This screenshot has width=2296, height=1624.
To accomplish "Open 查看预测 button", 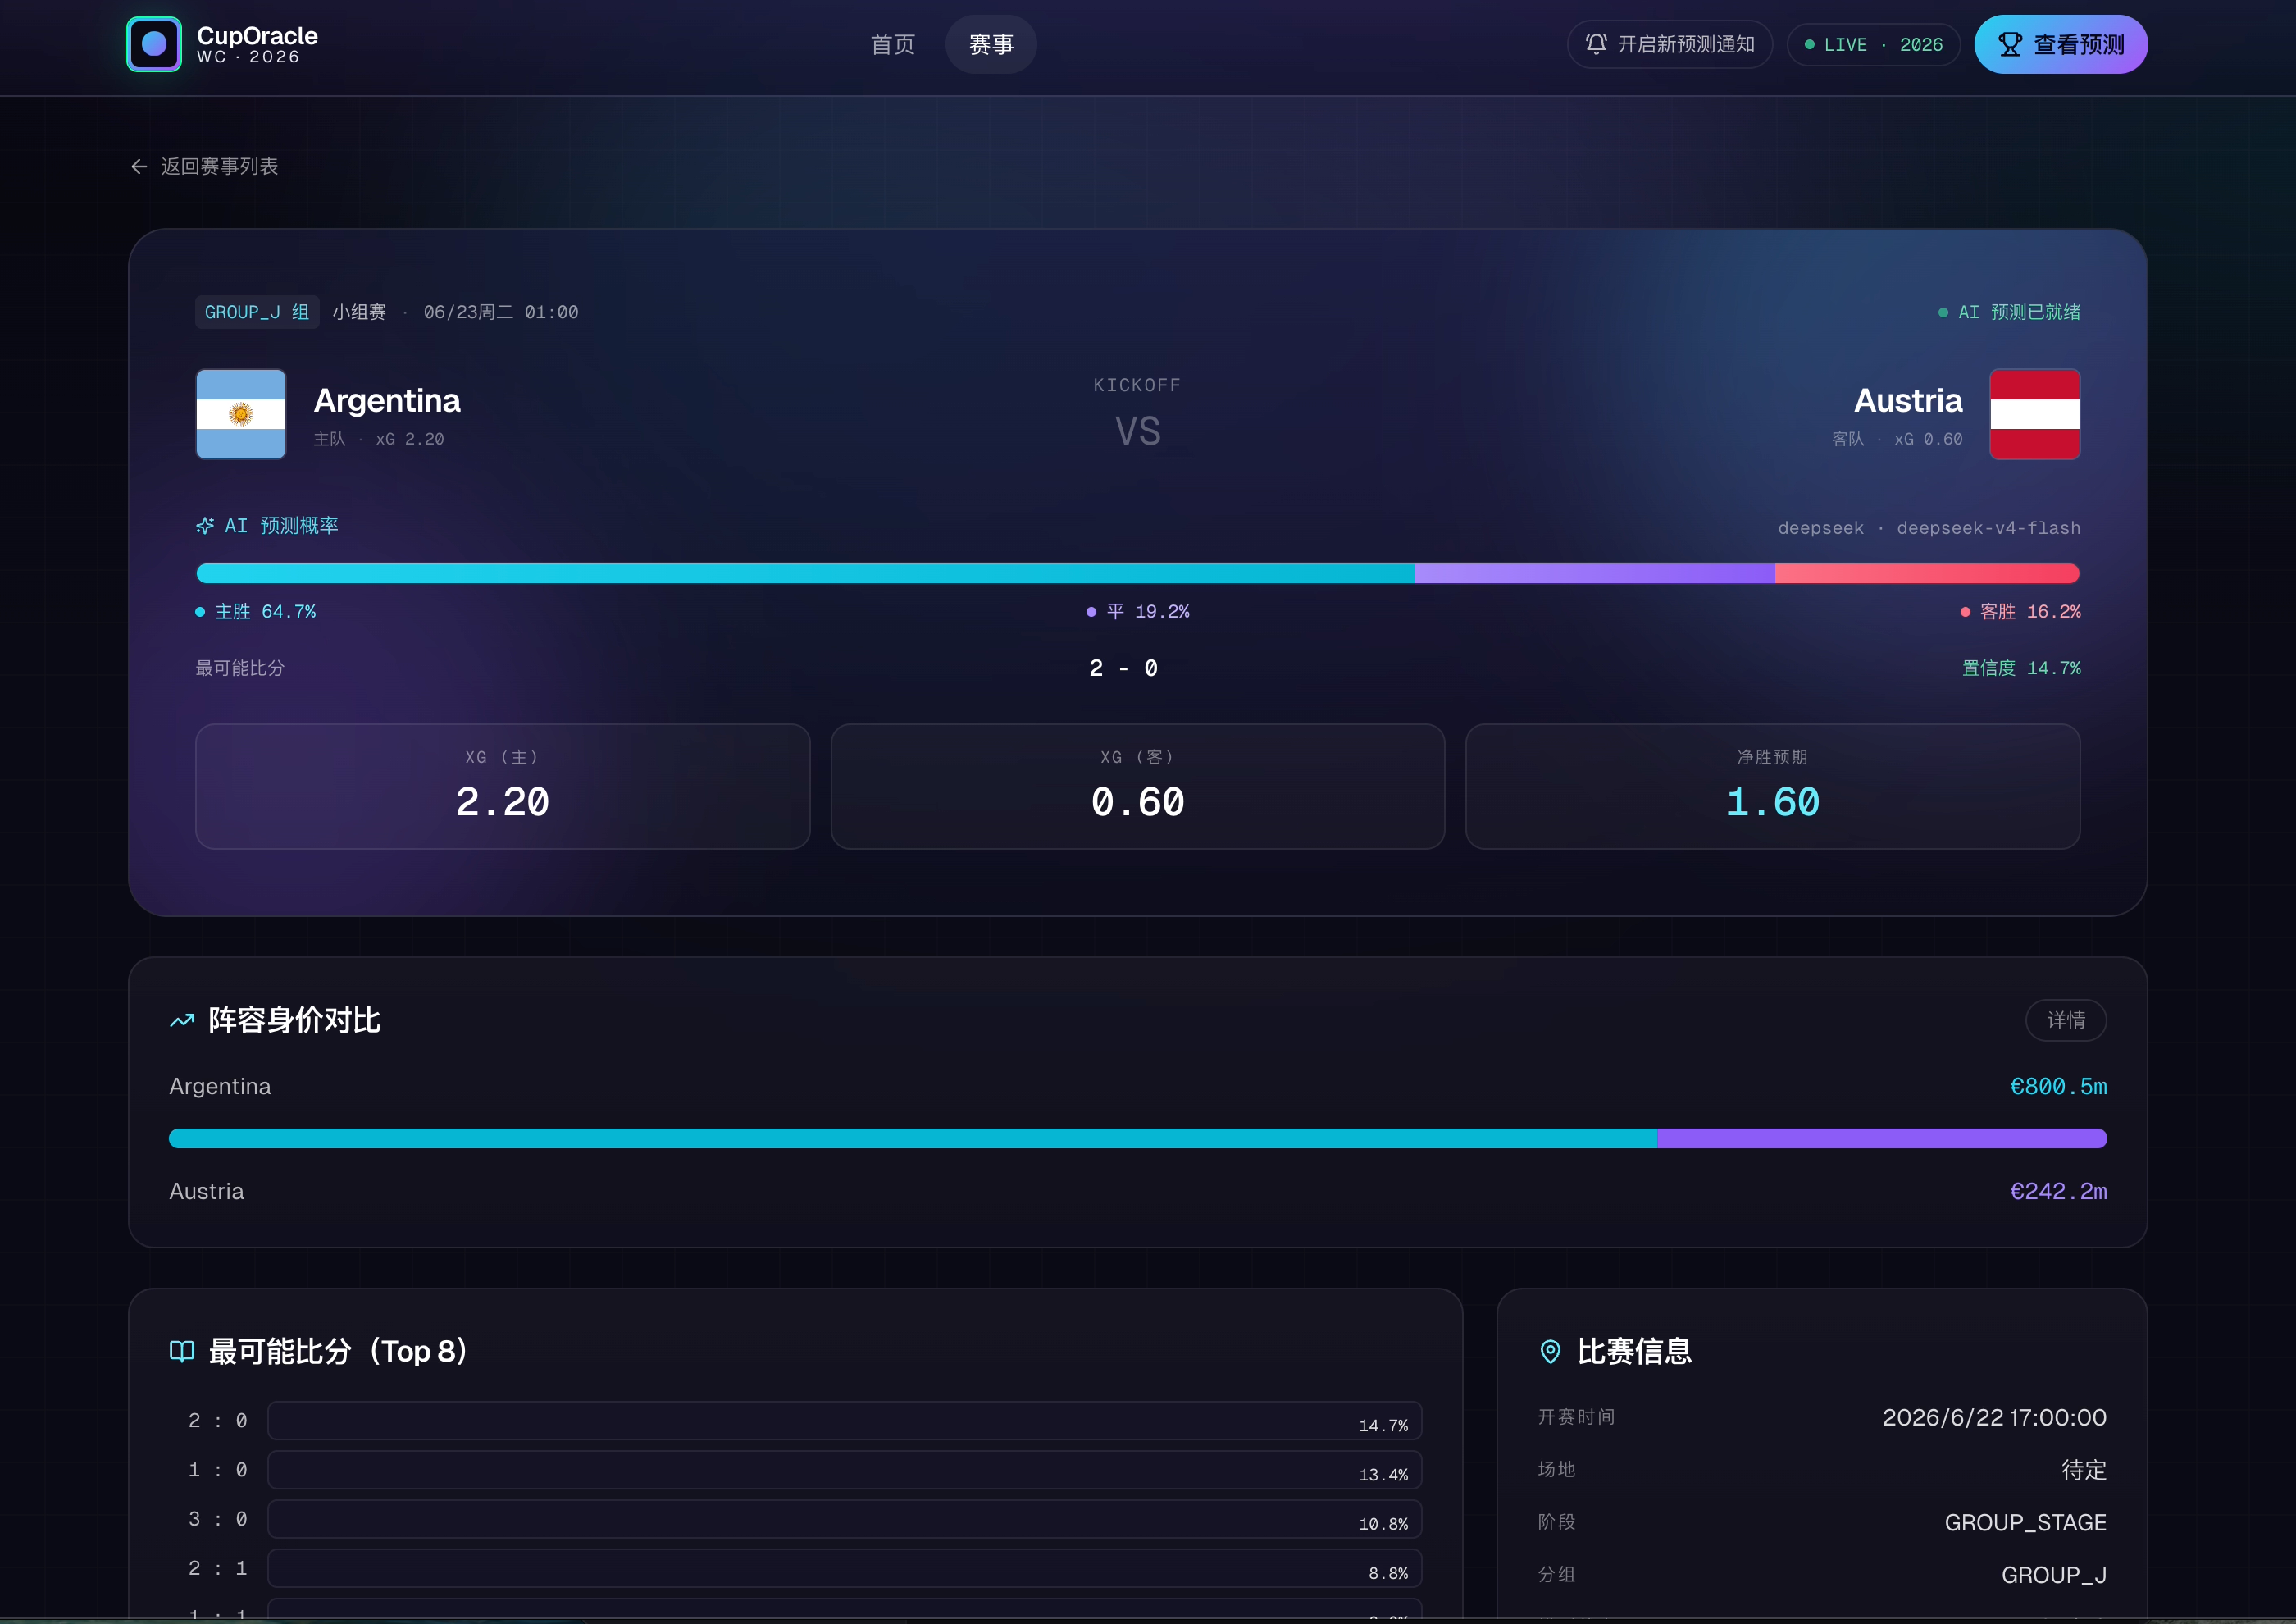I will tap(2061, 44).
